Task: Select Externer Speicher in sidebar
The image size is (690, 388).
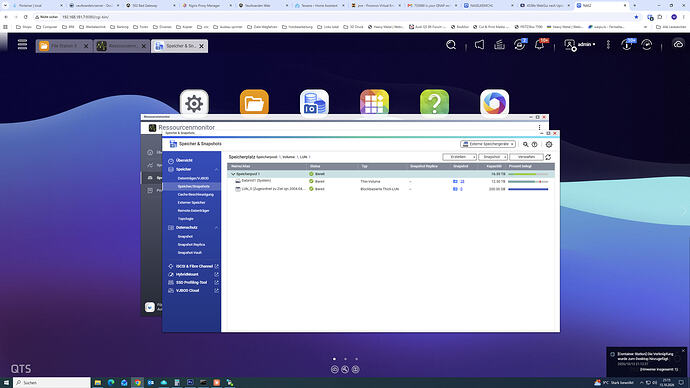Action: pos(191,203)
